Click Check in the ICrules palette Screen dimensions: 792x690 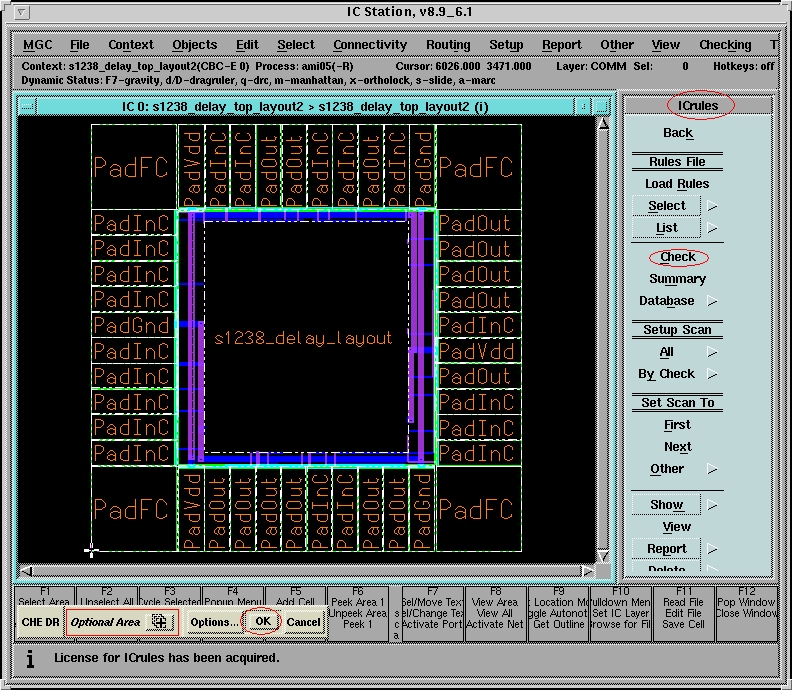677,257
